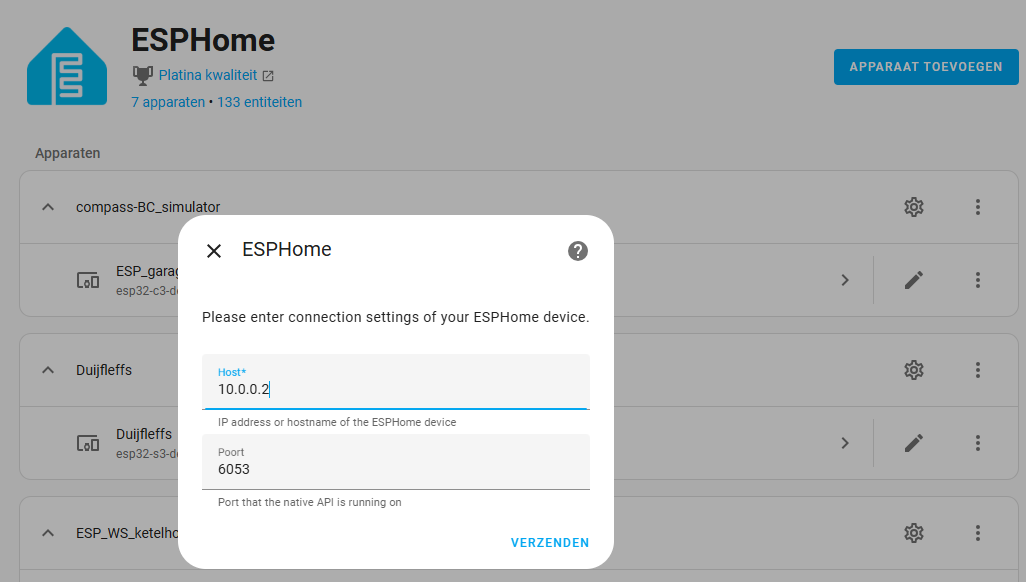
Task: Open the Platina kwaliteit link
Action: (x=208, y=75)
